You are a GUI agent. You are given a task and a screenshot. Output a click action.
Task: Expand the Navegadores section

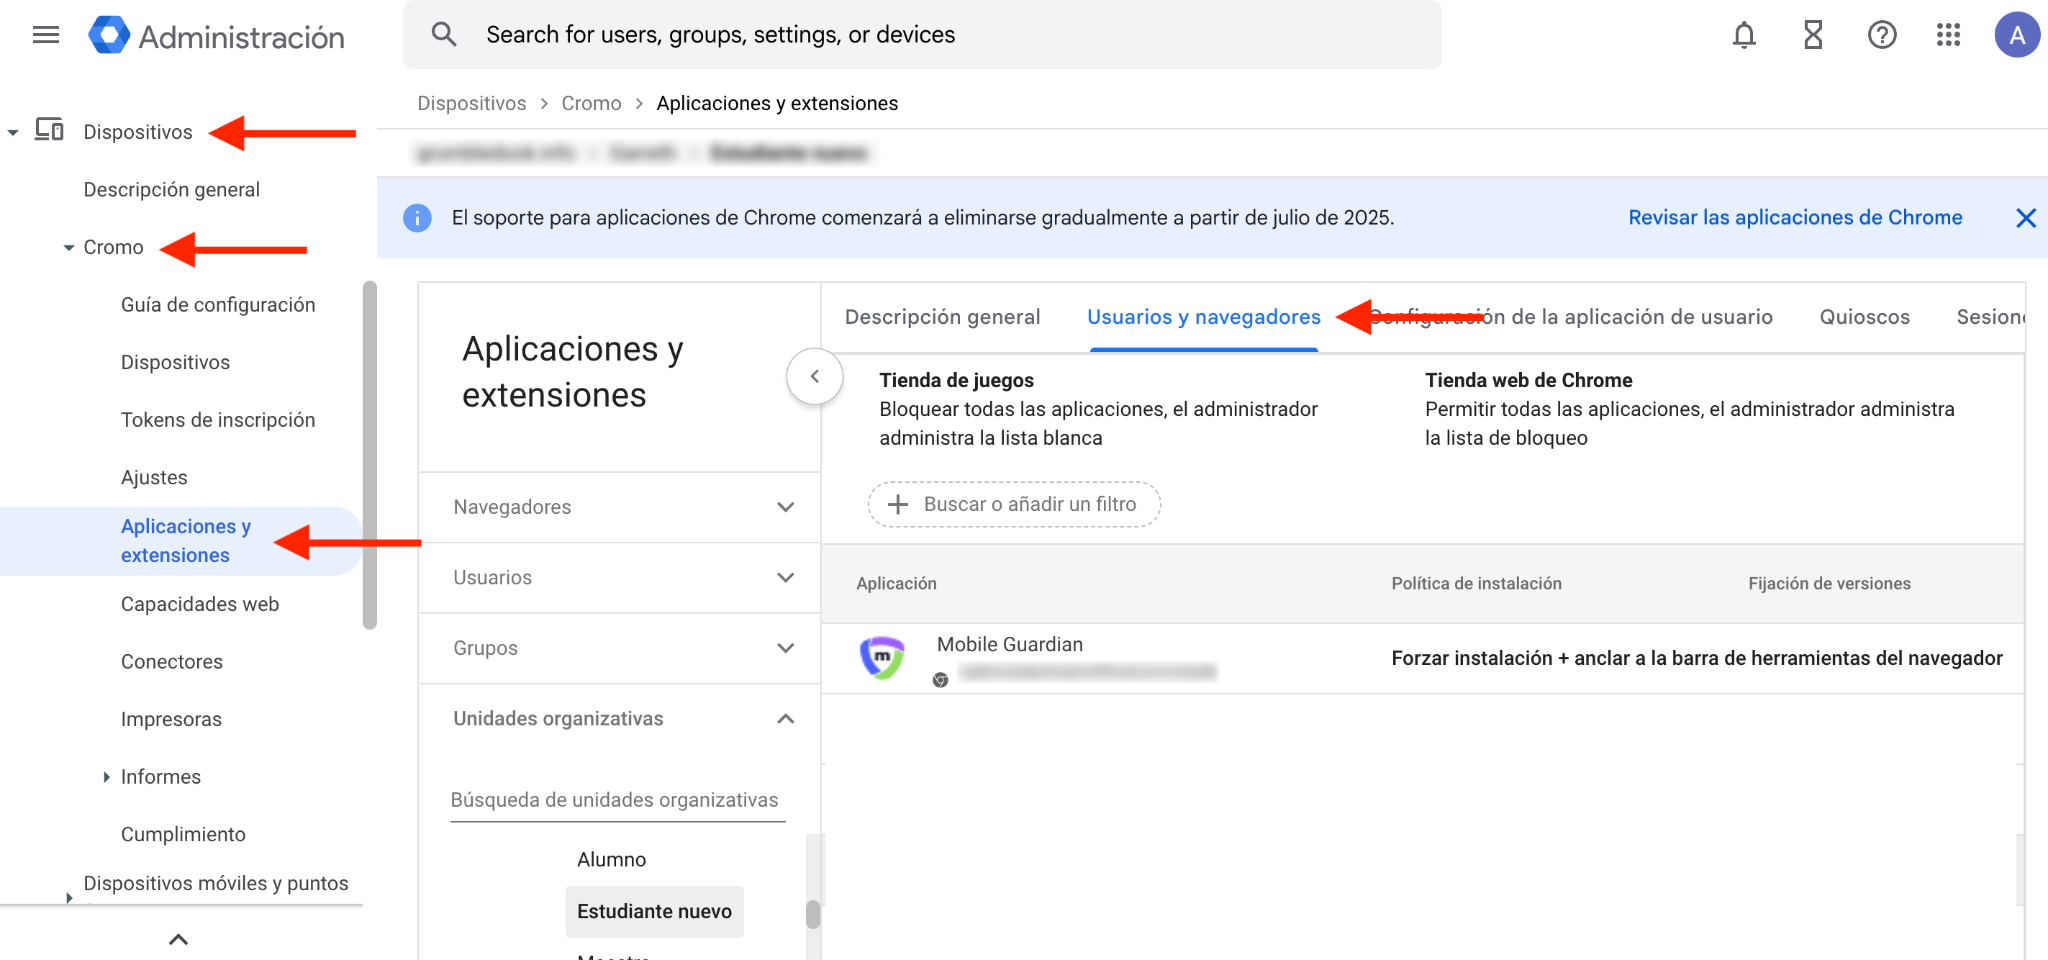coord(785,507)
